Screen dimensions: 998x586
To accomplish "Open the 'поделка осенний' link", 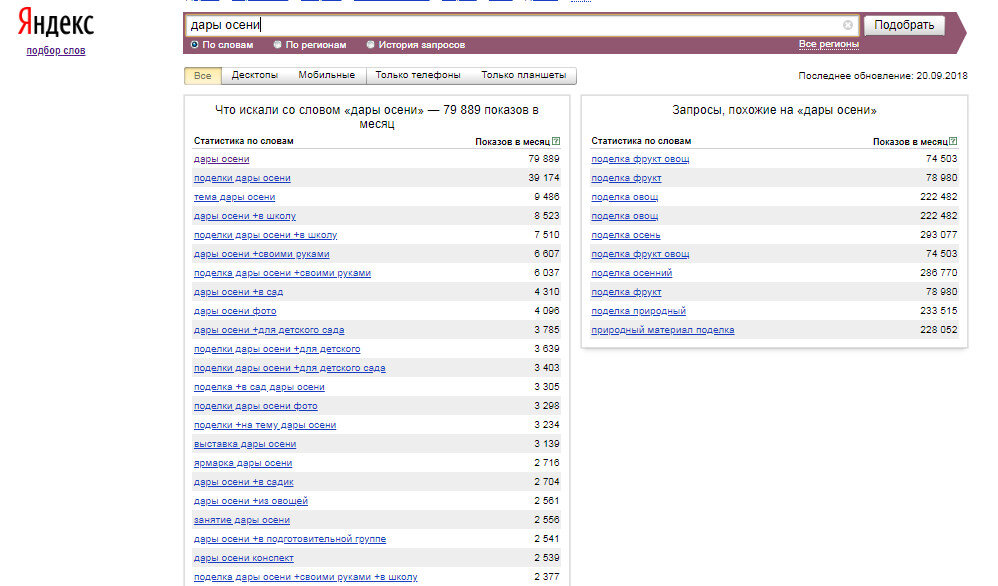I will 631,273.
